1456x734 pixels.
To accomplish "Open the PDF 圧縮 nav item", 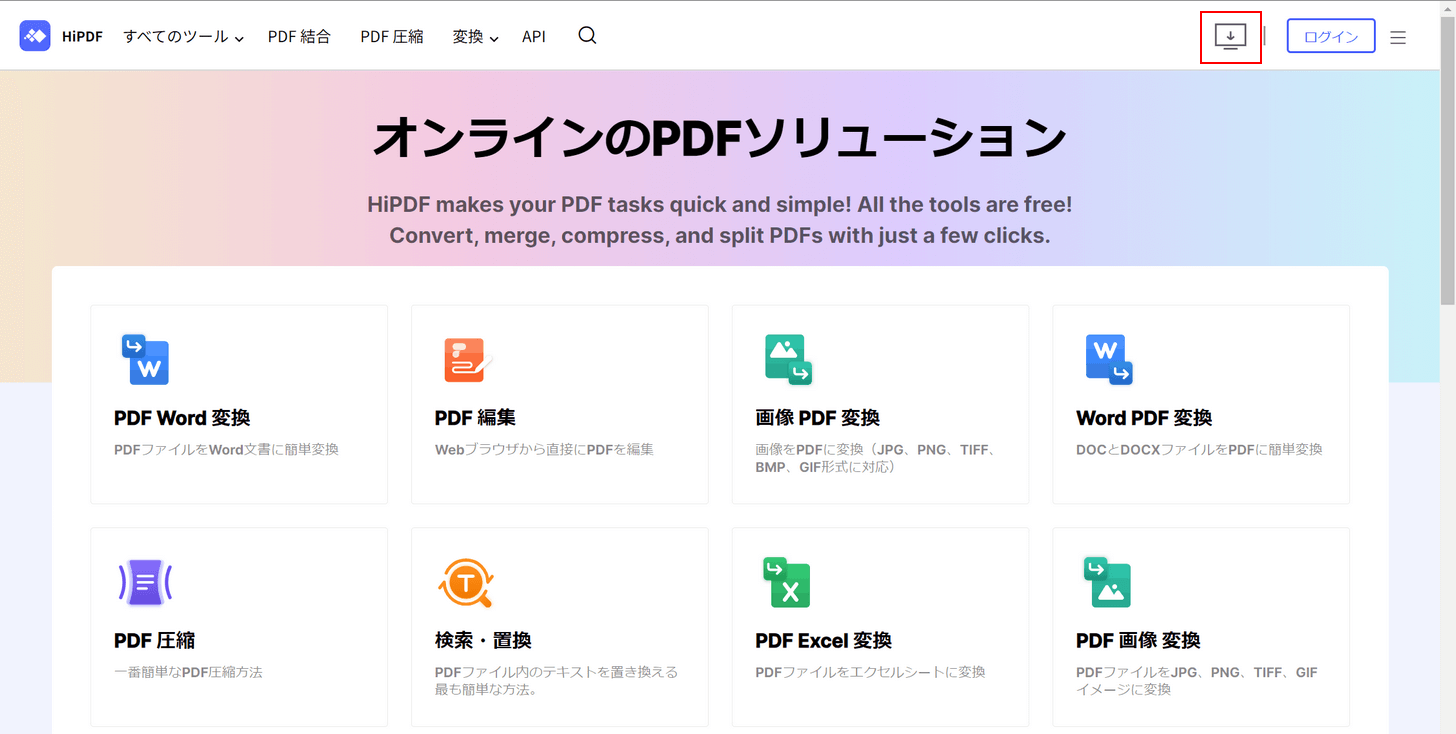I will pos(392,37).
